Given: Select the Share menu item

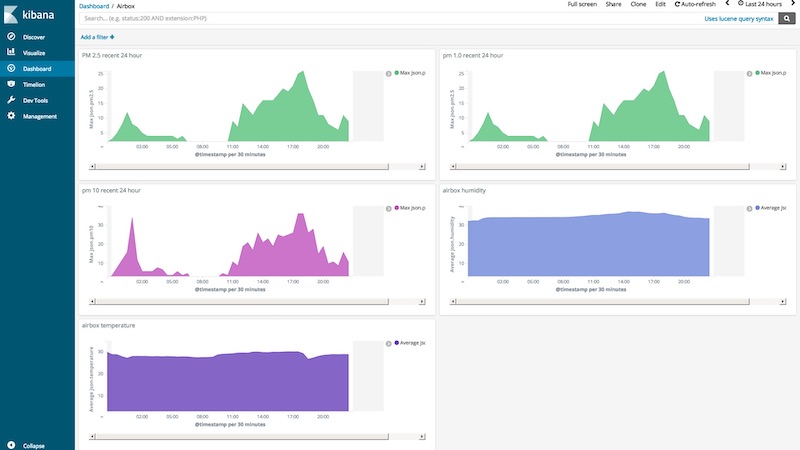Looking at the screenshot, I should click(x=613, y=4).
